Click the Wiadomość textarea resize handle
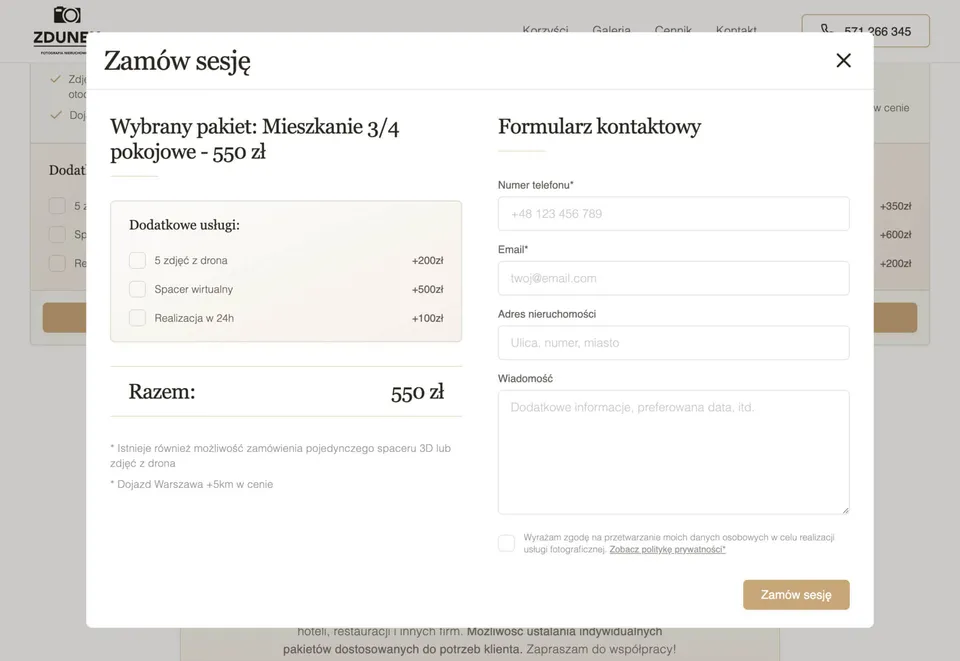The image size is (960, 661). point(844,509)
